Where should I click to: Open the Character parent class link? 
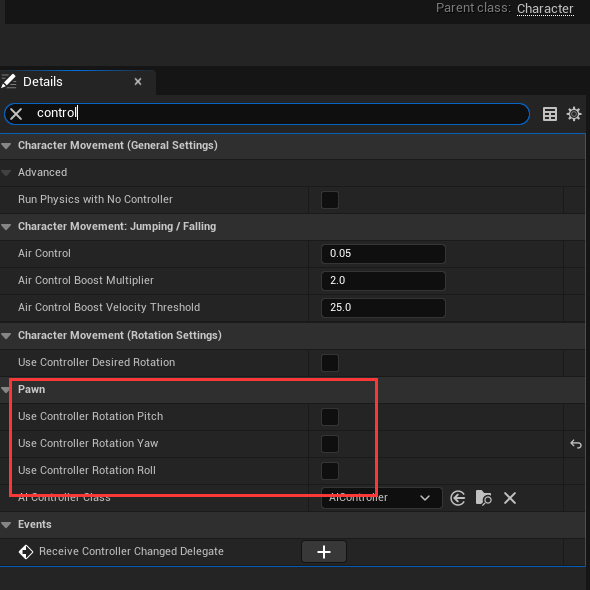pos(545,9)
